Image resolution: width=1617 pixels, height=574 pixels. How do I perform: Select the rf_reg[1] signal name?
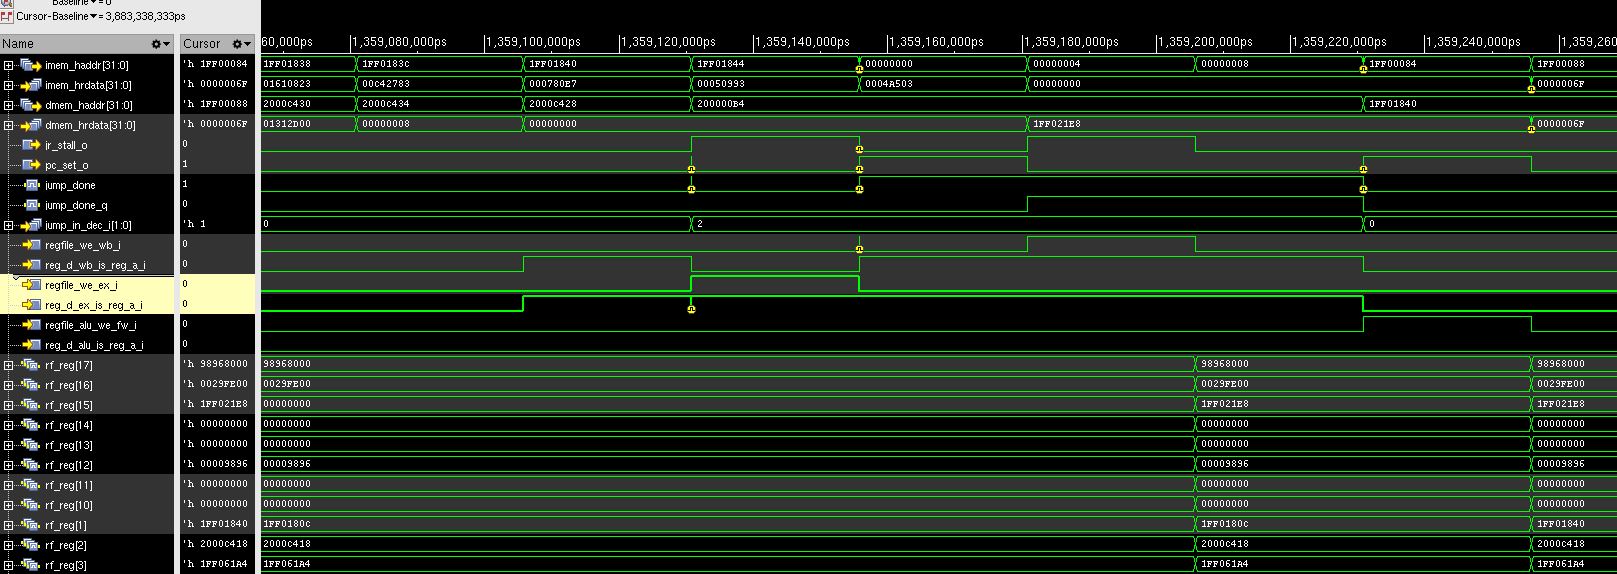click(66, 525)
